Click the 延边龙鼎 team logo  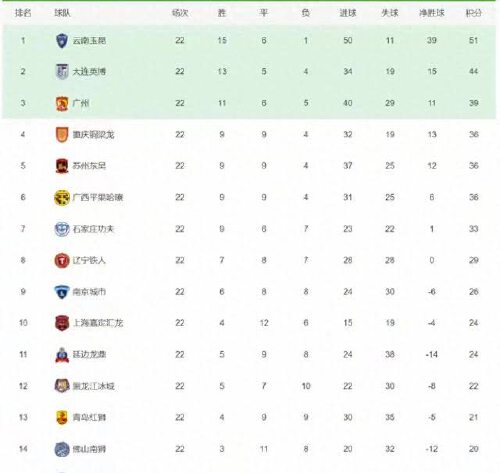click(62, 355)
